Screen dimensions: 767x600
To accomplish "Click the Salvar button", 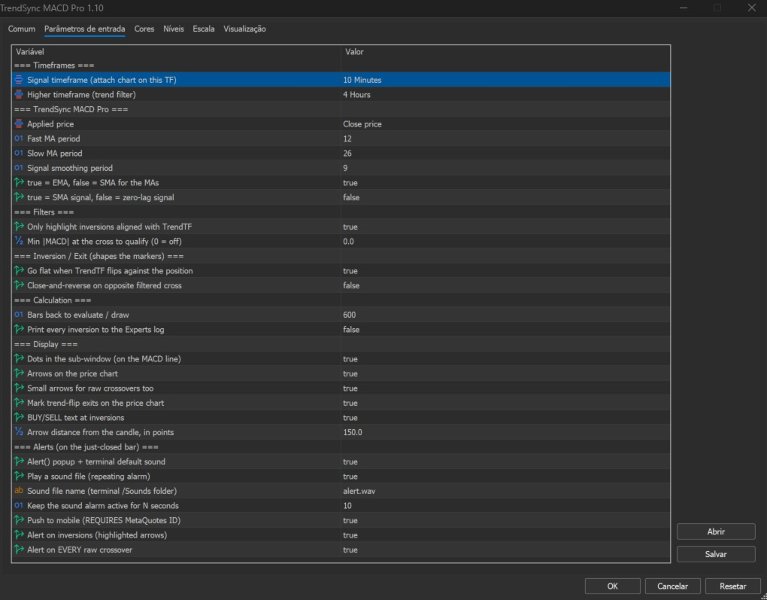I will coord(716,554).
